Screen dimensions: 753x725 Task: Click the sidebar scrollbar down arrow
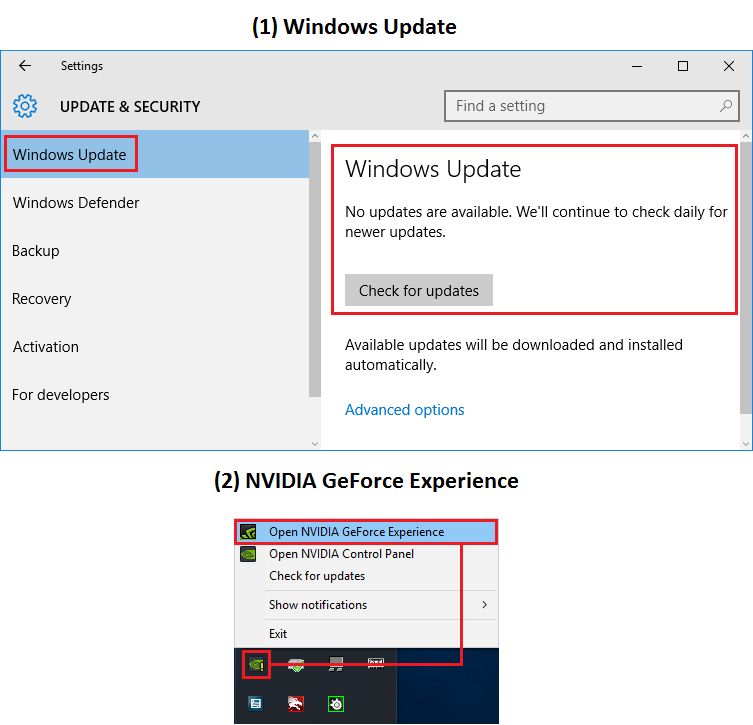[315, 442]
